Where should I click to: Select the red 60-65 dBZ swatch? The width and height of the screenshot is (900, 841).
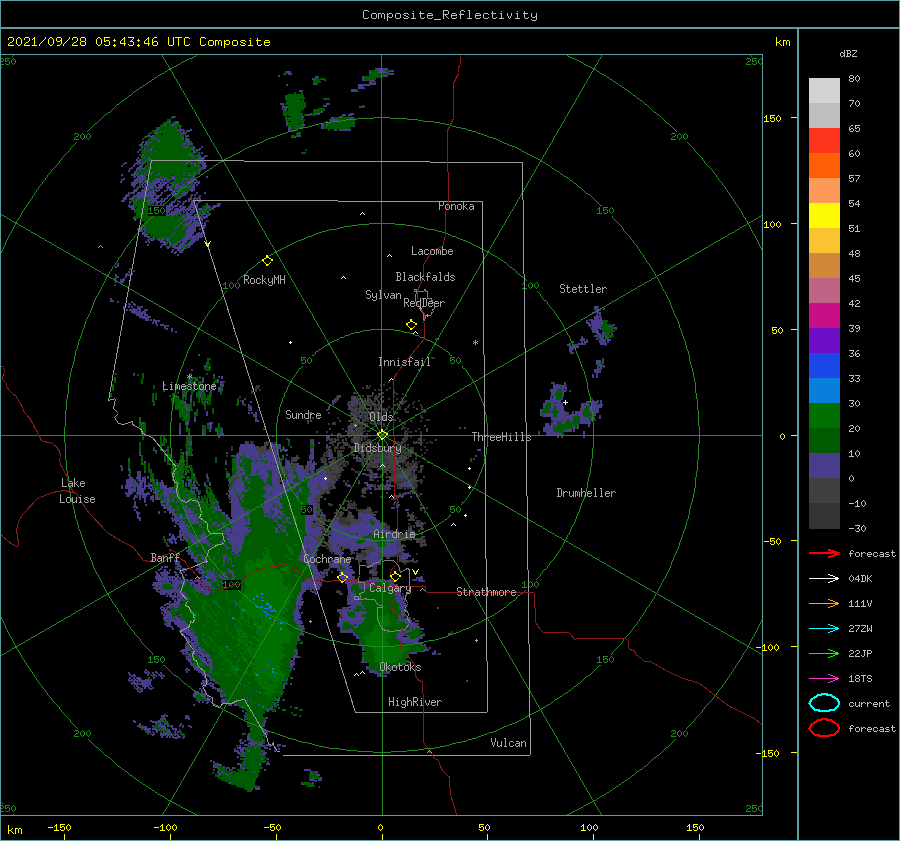pos(824,141)
